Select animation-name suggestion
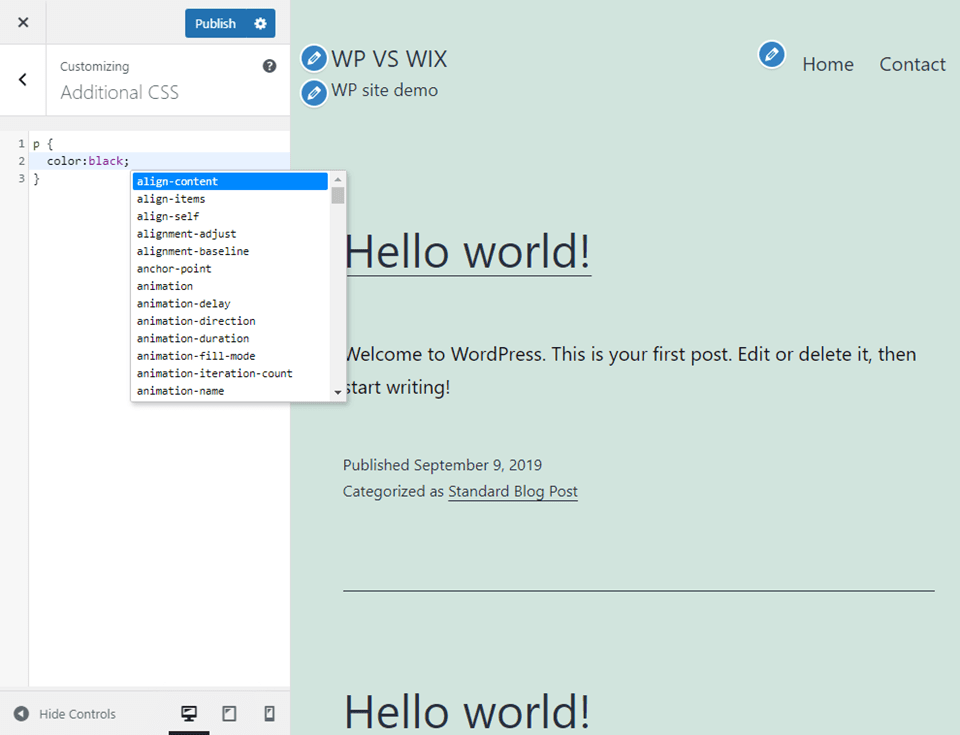The image size is (960, 735). pyautogui.click(x=230, y=391)
